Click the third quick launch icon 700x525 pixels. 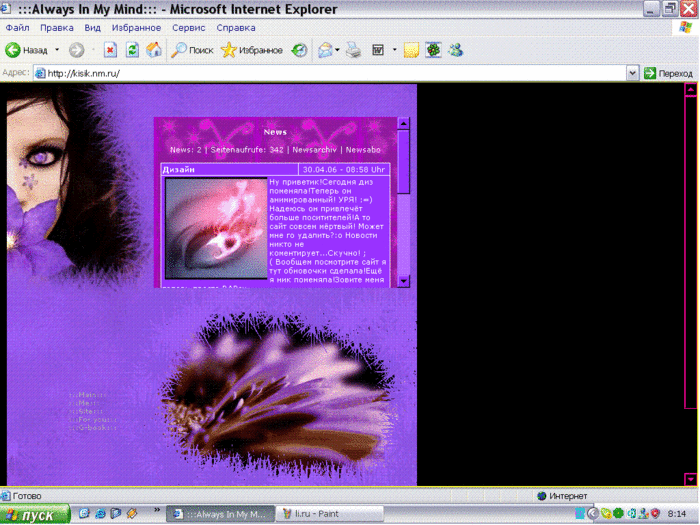(x=116, y=514)
